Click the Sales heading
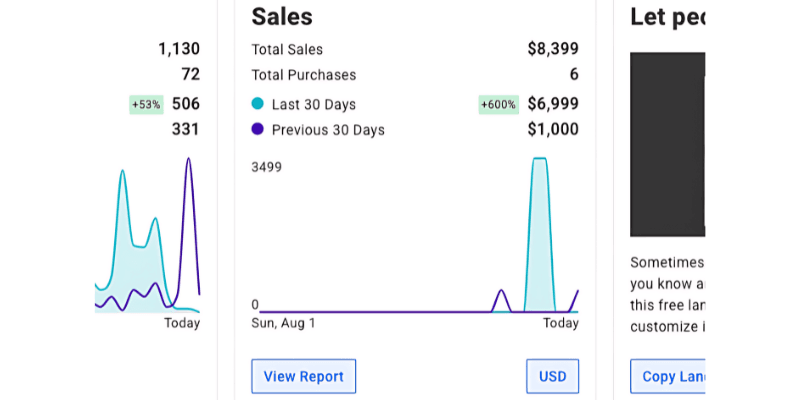 (x=282, y=16)
